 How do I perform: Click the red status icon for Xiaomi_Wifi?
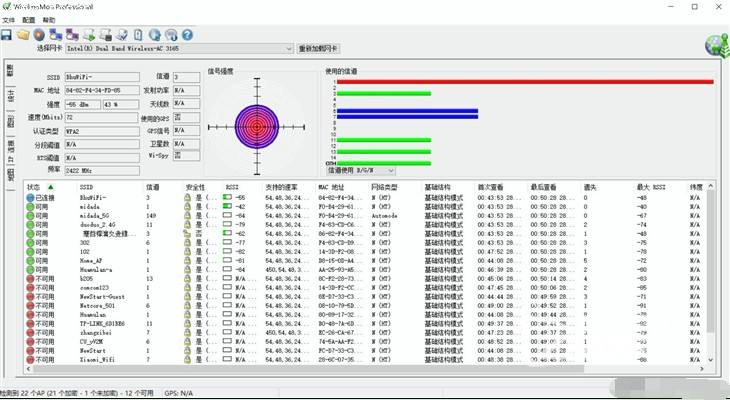tap(30, 360)
